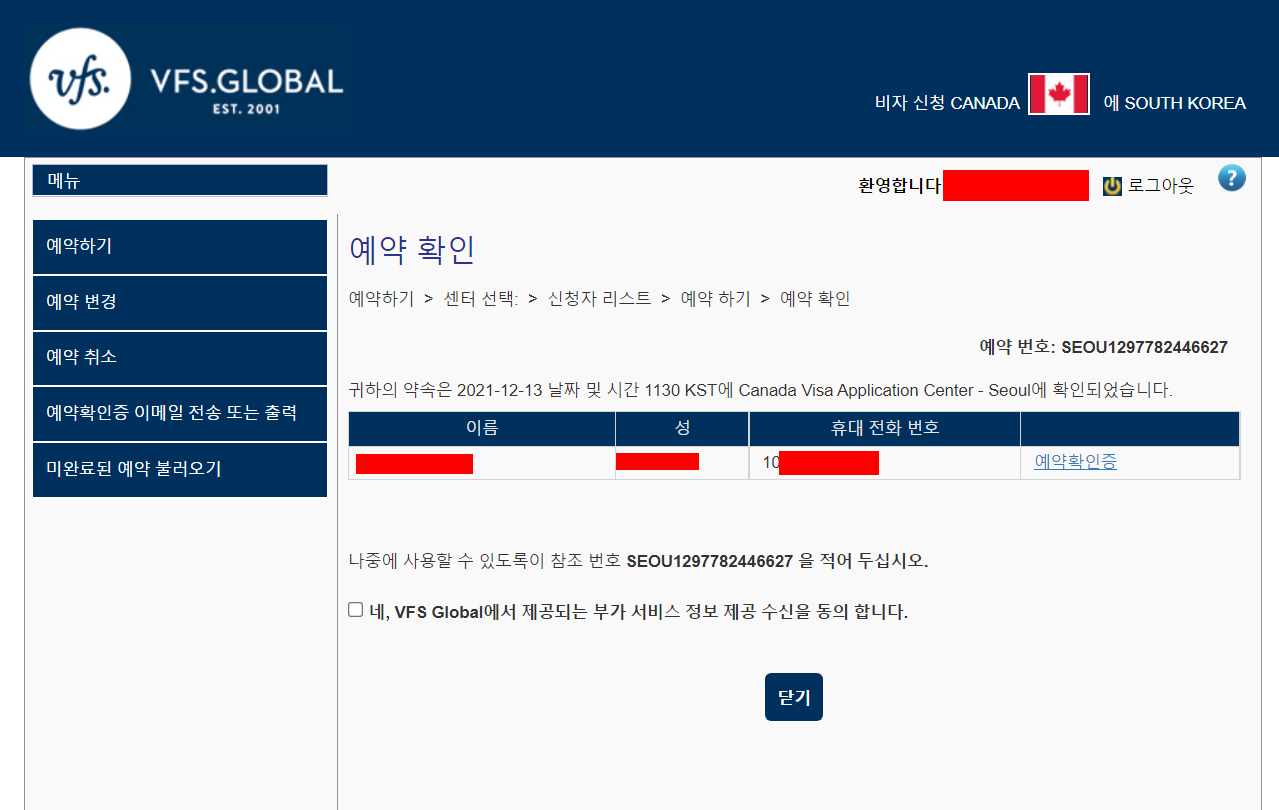
Task: Open 예약 변경 menu item
Action: coord(180,302)
